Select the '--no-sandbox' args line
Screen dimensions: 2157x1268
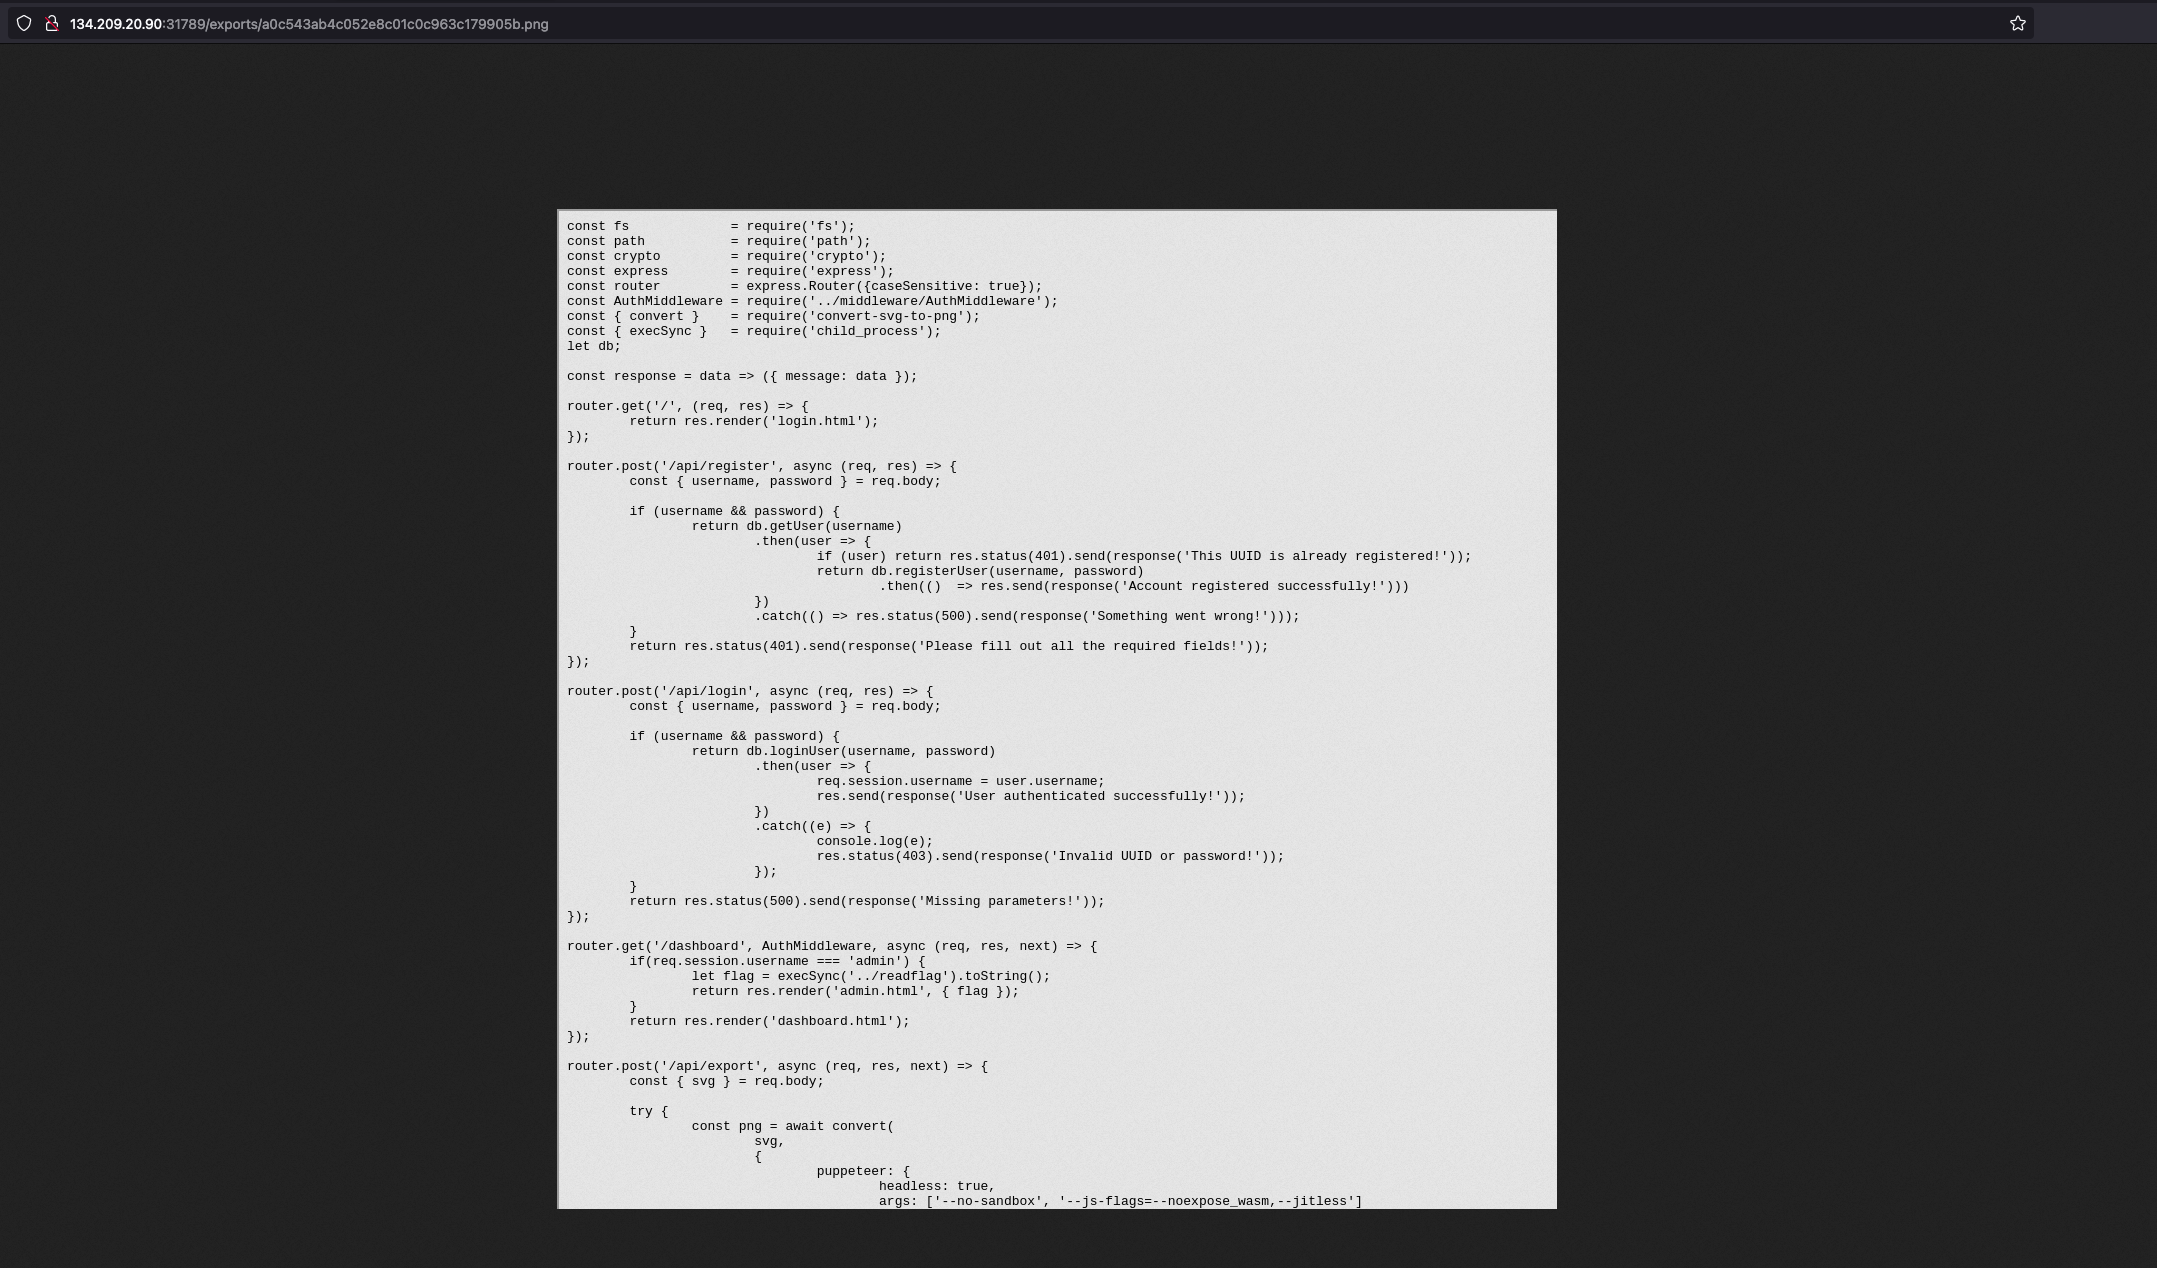(1121, 1201)
